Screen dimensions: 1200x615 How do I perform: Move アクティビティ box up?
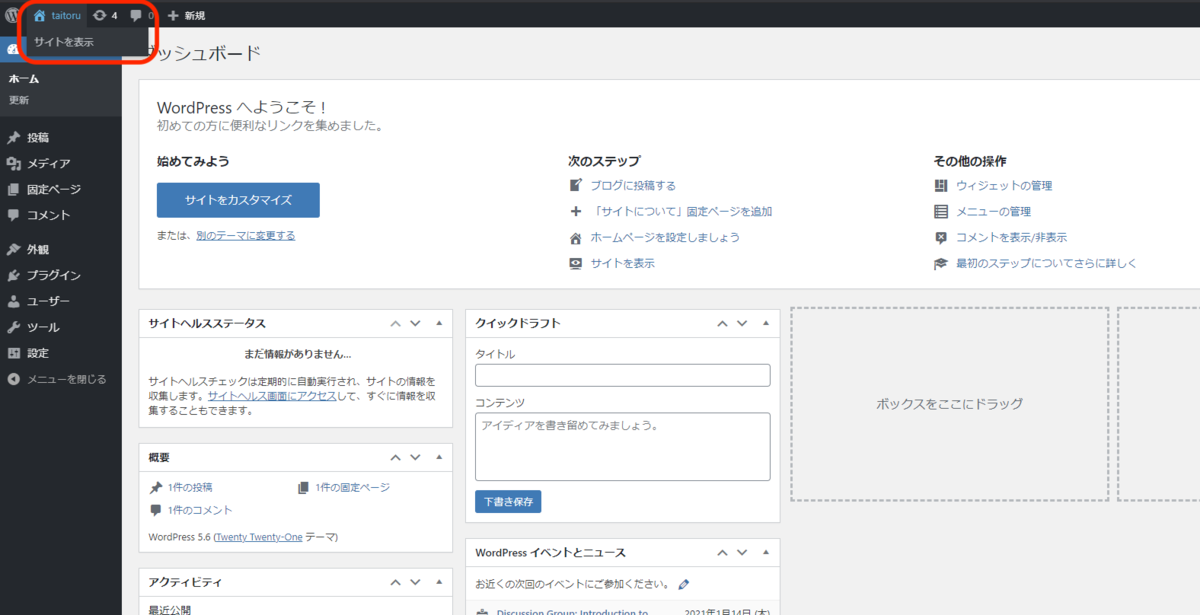pyautogui.click(x=395, y=582)
